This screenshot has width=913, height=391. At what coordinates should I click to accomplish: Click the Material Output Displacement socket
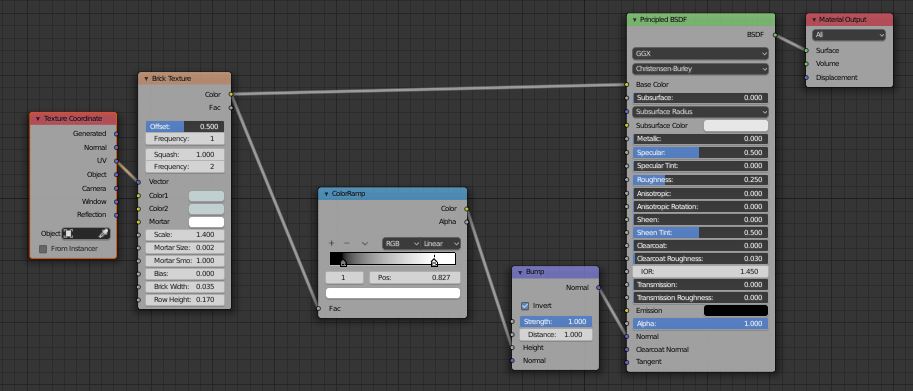tap(806, 77)
